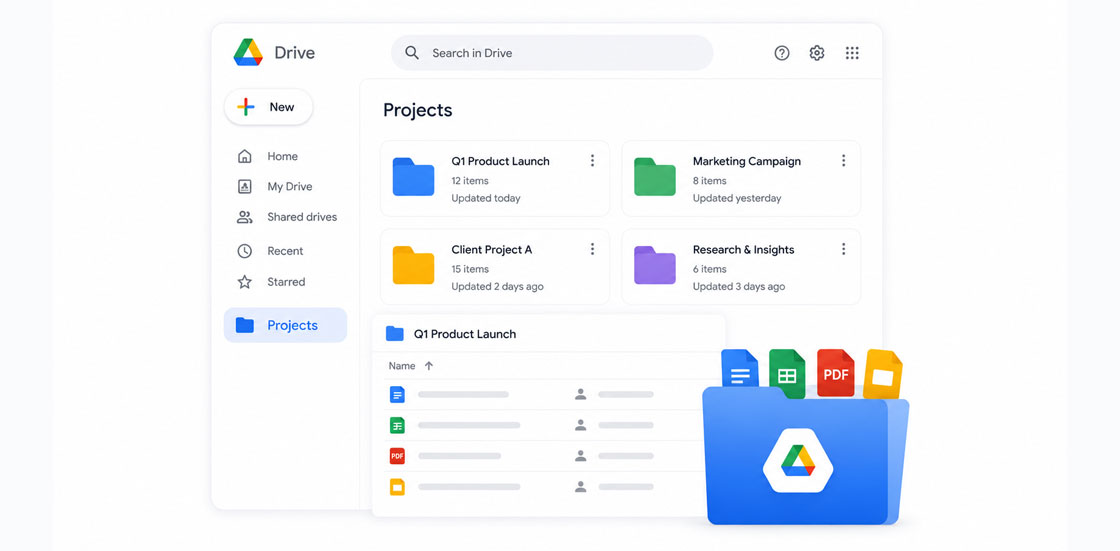The width and height of the screenshot is (1120, 551).
Task: Click owner person icon in Docs file row
Action: tap(581, 394)
